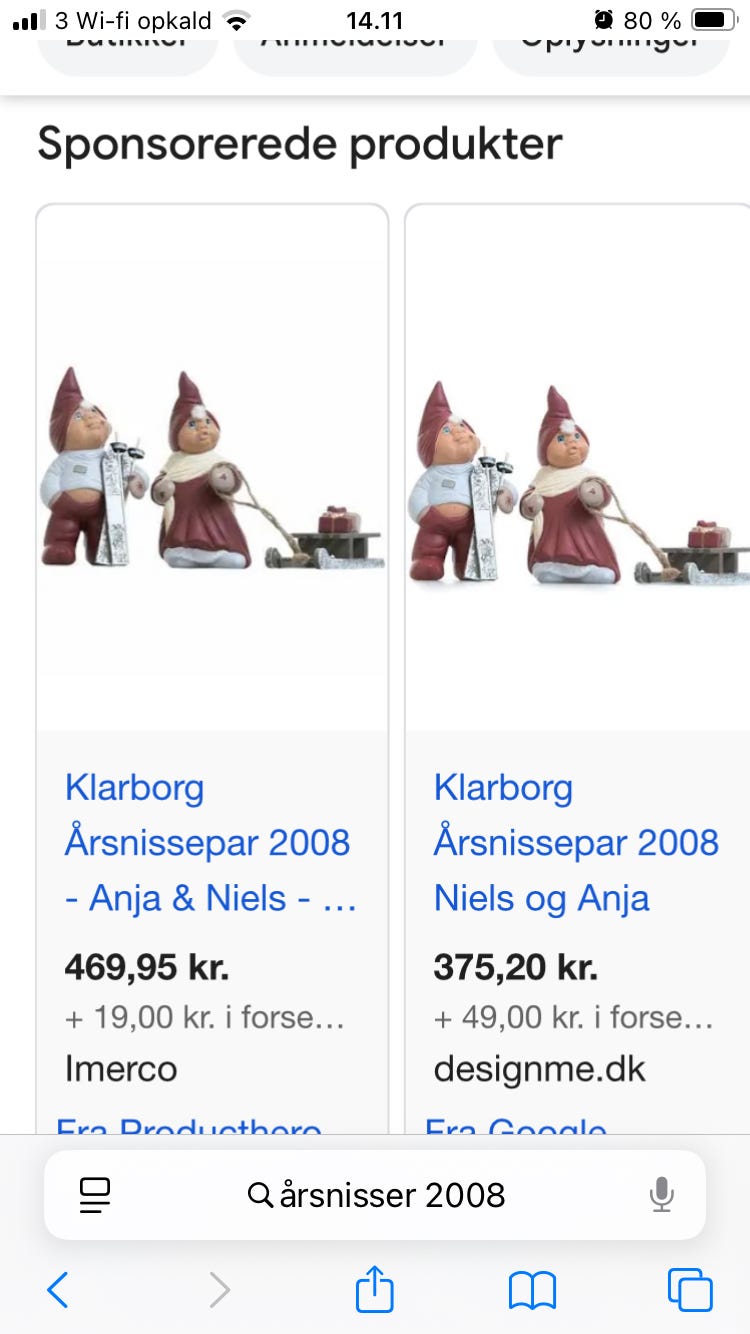Select the address bar with årsnisser 2008
750x1334 pixels.
pos(375,1195)
